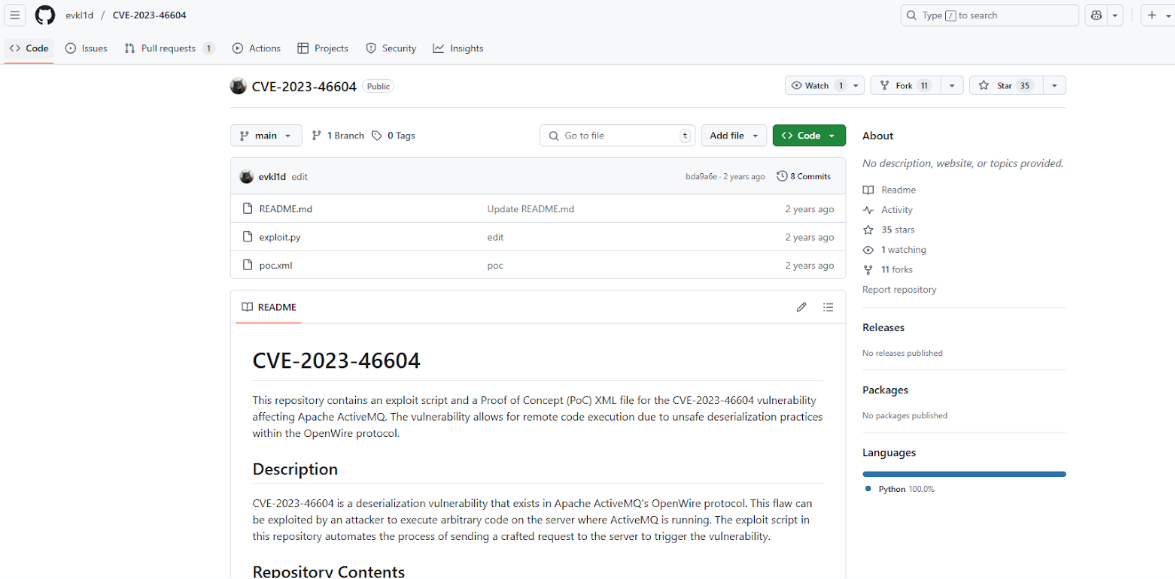The height and width of the screenshot is (579, 1175).
Task: Open commit hash bda9a6e
Action: (702, 177)
